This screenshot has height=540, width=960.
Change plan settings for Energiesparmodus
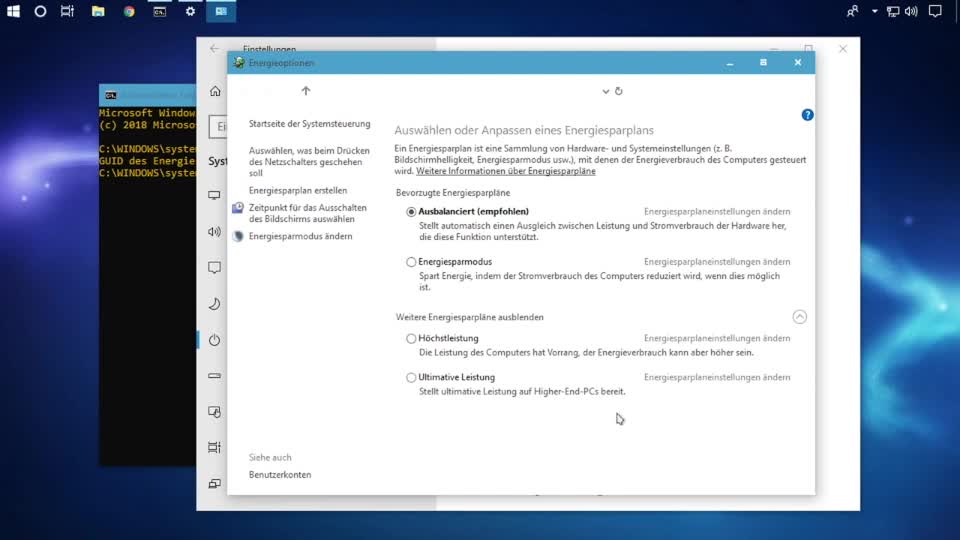point(717,261)
